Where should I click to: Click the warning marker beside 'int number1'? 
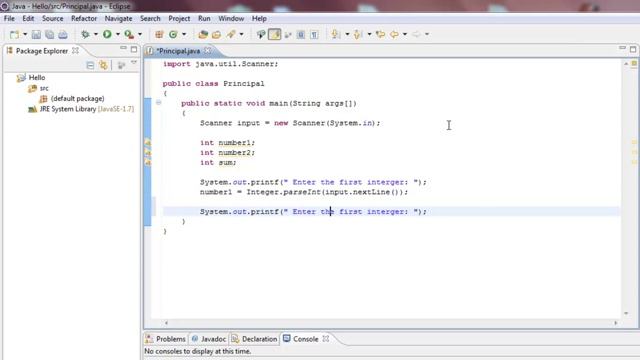point(148,143)
